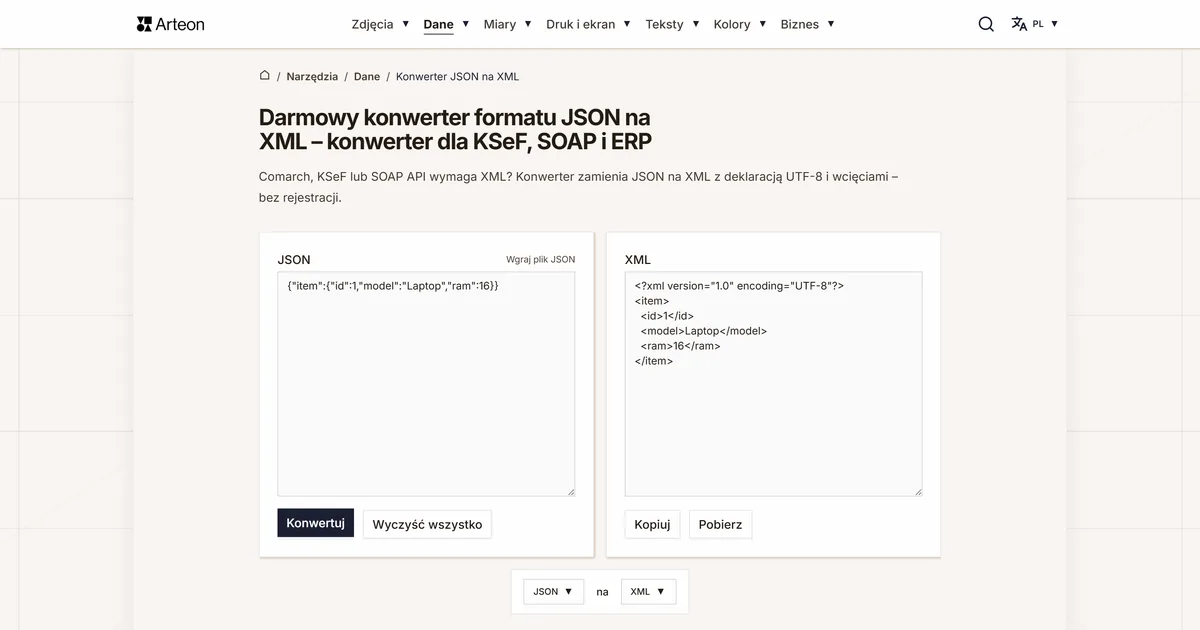
Task: Click Wgraj plik JSON upload link
Action: coord(540,259)
